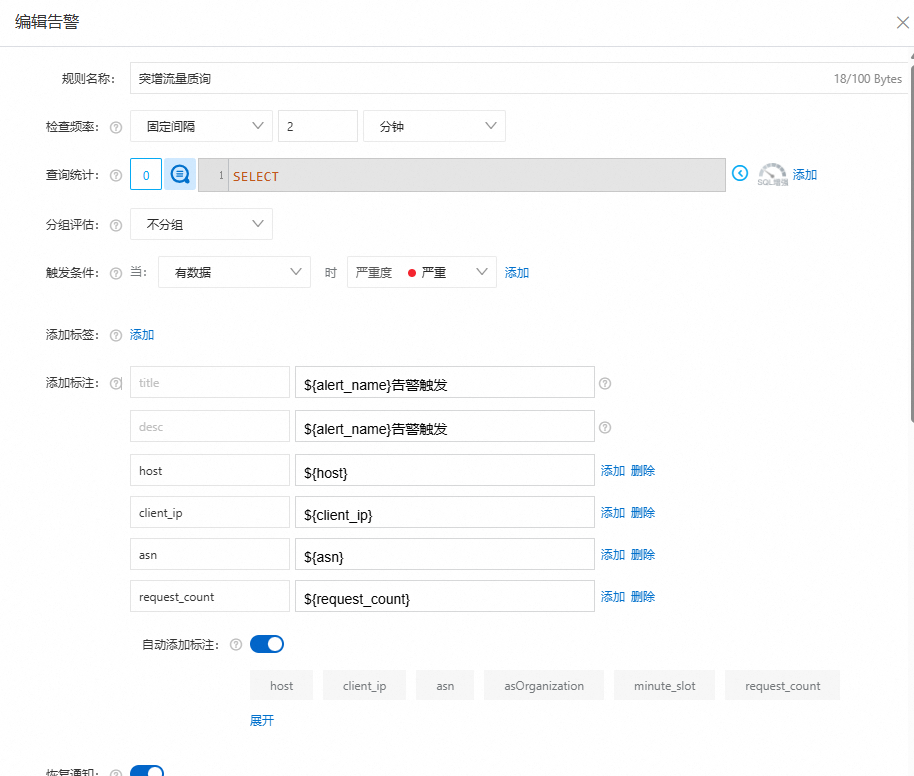Click the help icon next to 查询统计
The height and width of the screenshot is (776, 914).
(x=115, y=173)
